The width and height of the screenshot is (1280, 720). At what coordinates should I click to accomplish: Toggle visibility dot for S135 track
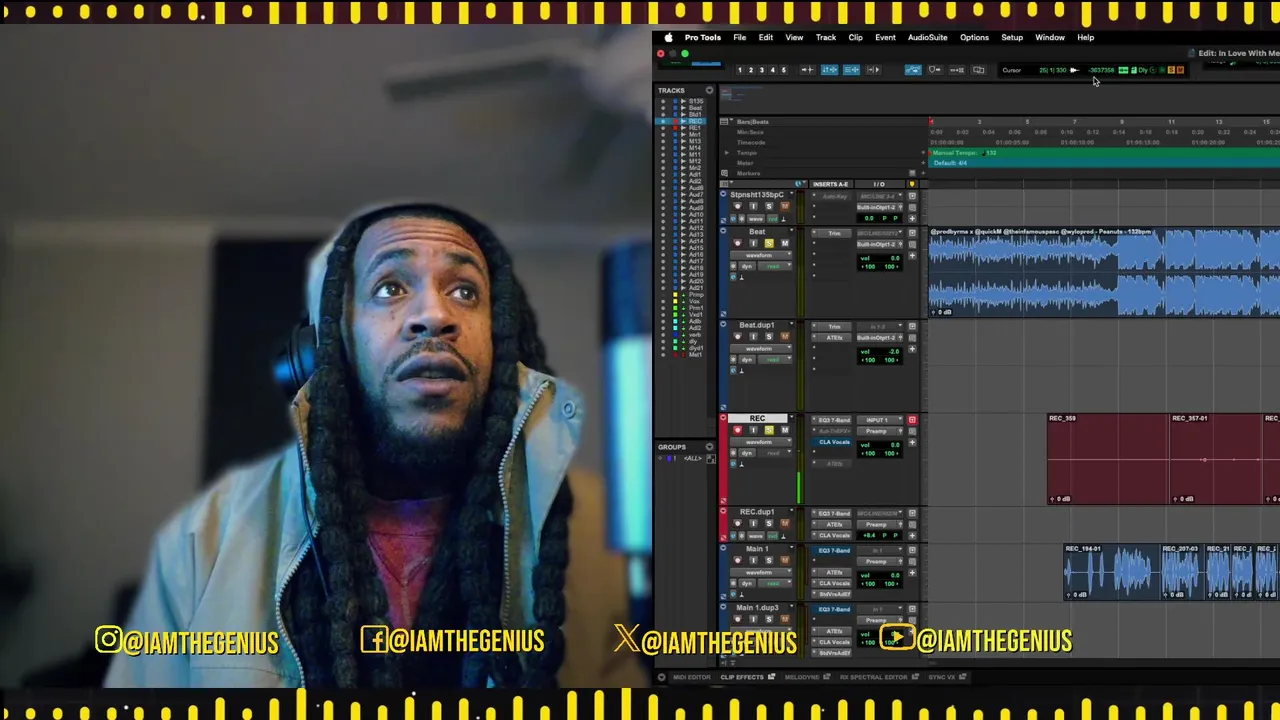[662, 101]
